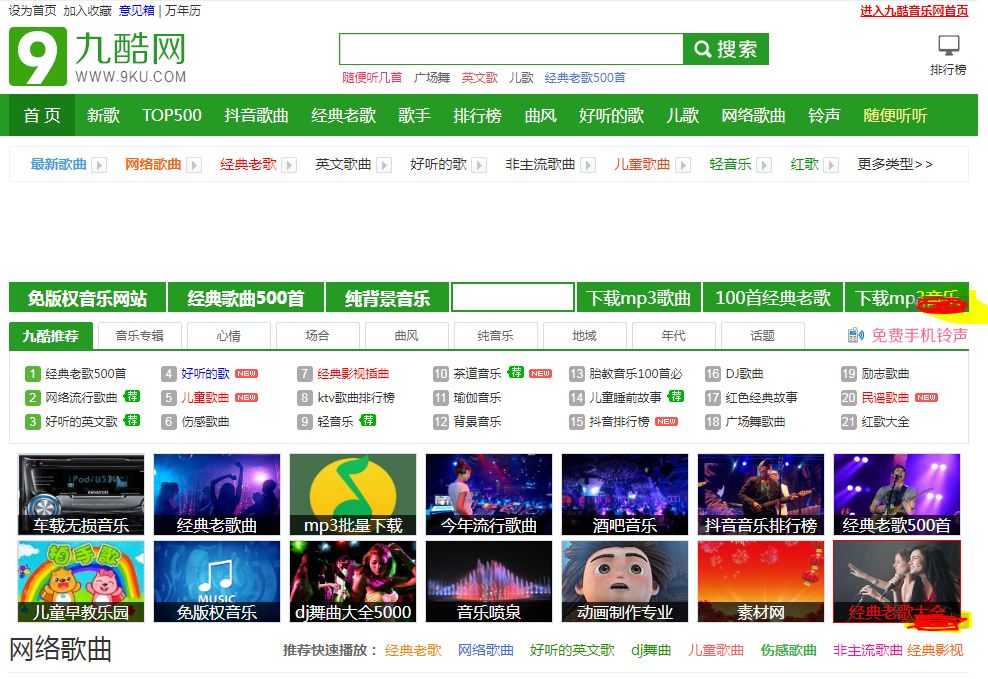The width and height of the screenshot is (988, 679).
Task: Switch to the 心情 tab
Action: click(229, 336)
